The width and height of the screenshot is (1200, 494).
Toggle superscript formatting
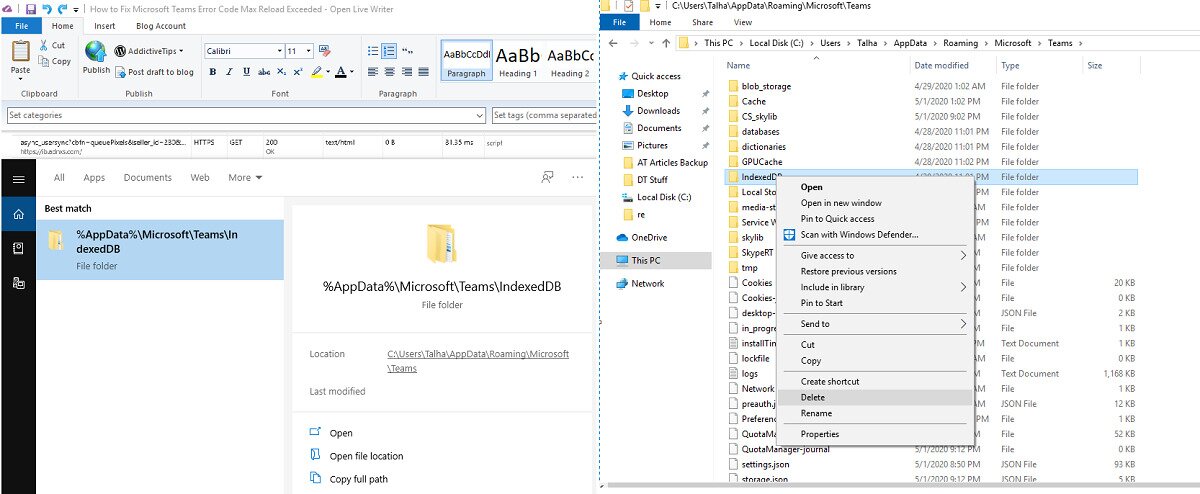pyautogui.click(x=297, y=72)
